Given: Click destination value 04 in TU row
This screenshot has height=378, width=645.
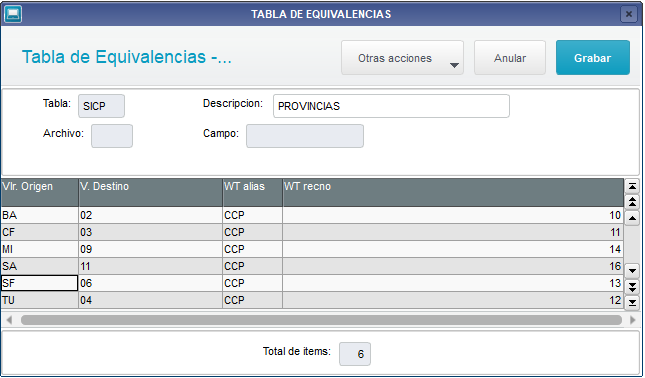Looking at the screenshot, I should tap(151, 300).
